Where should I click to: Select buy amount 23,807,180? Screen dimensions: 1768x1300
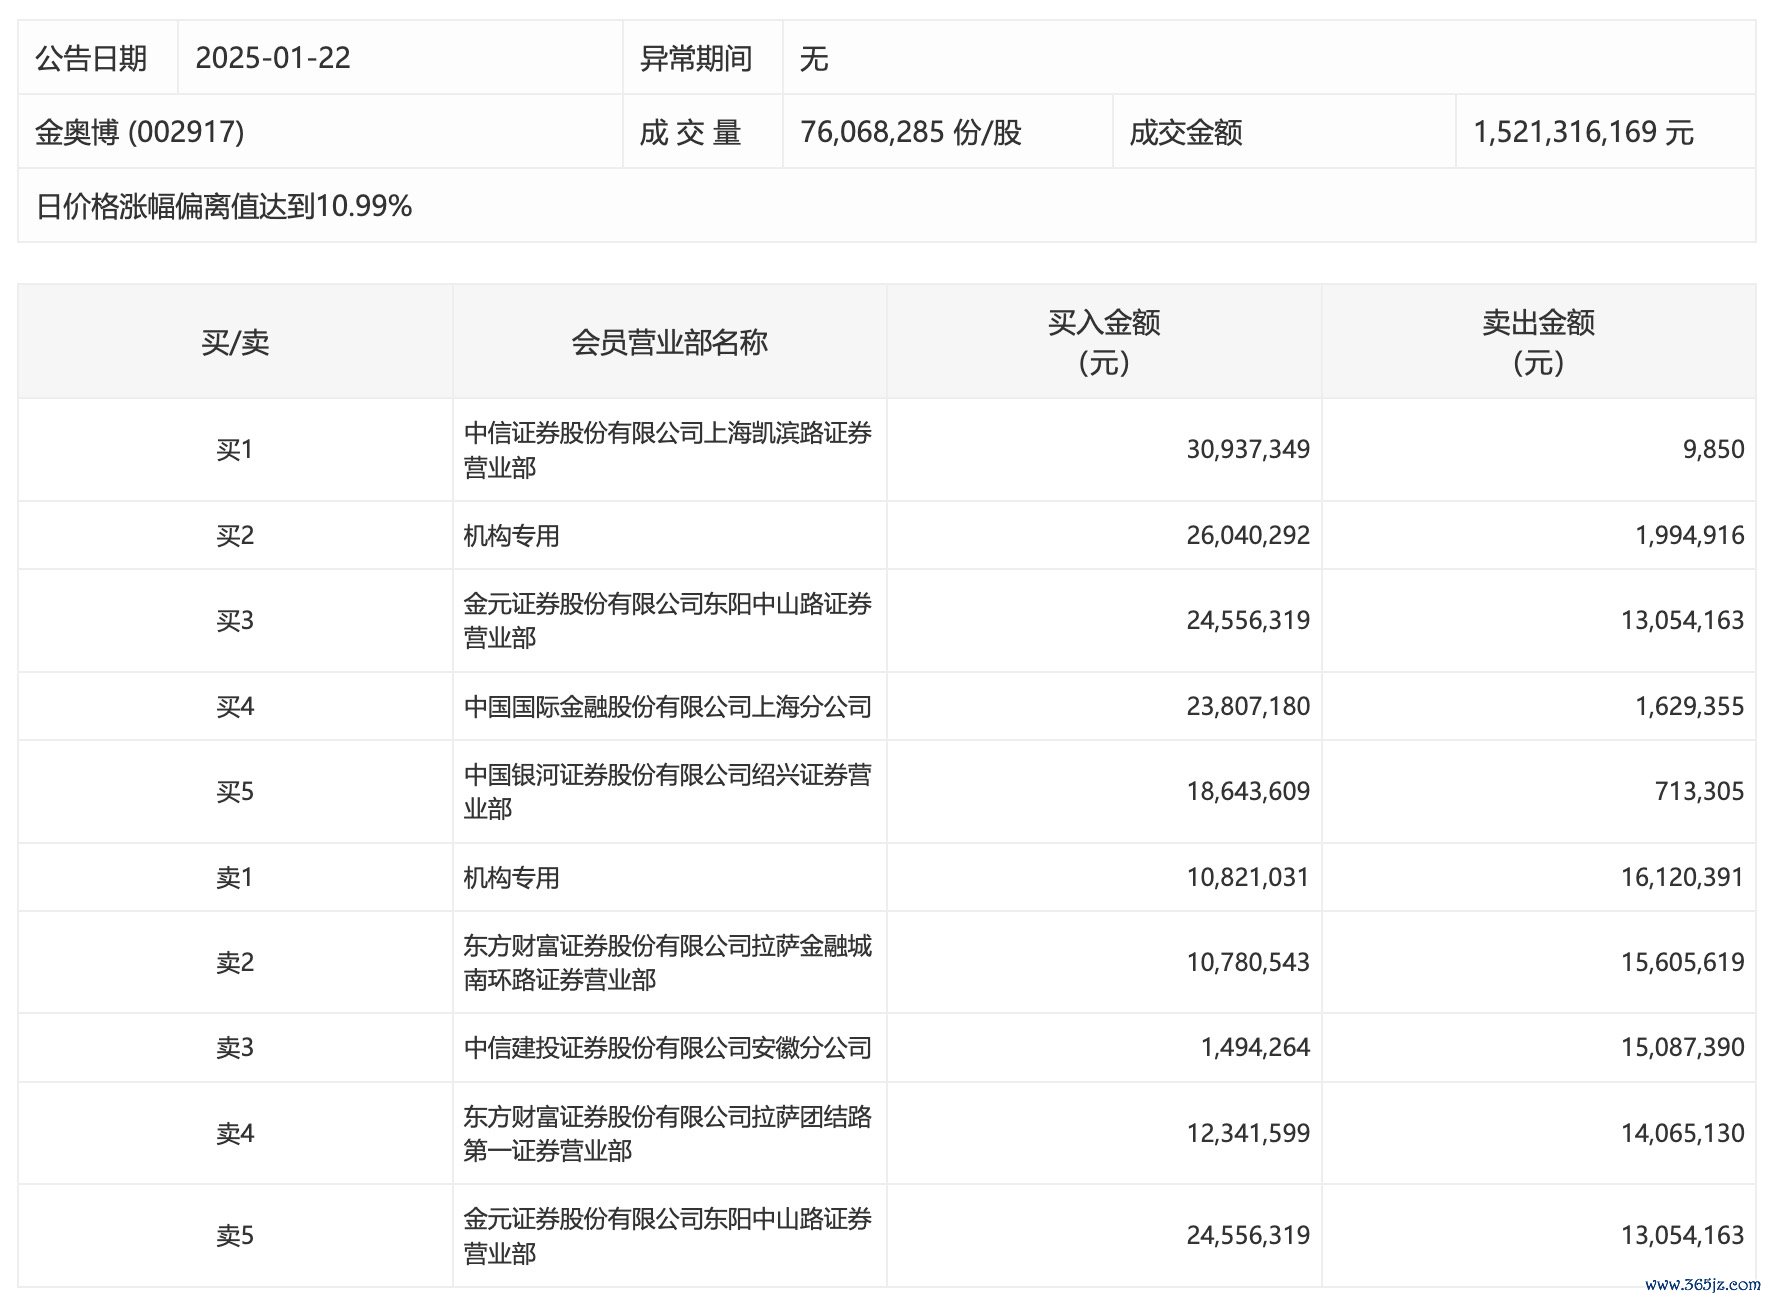pyautogui.click(x=1248, y=707)
